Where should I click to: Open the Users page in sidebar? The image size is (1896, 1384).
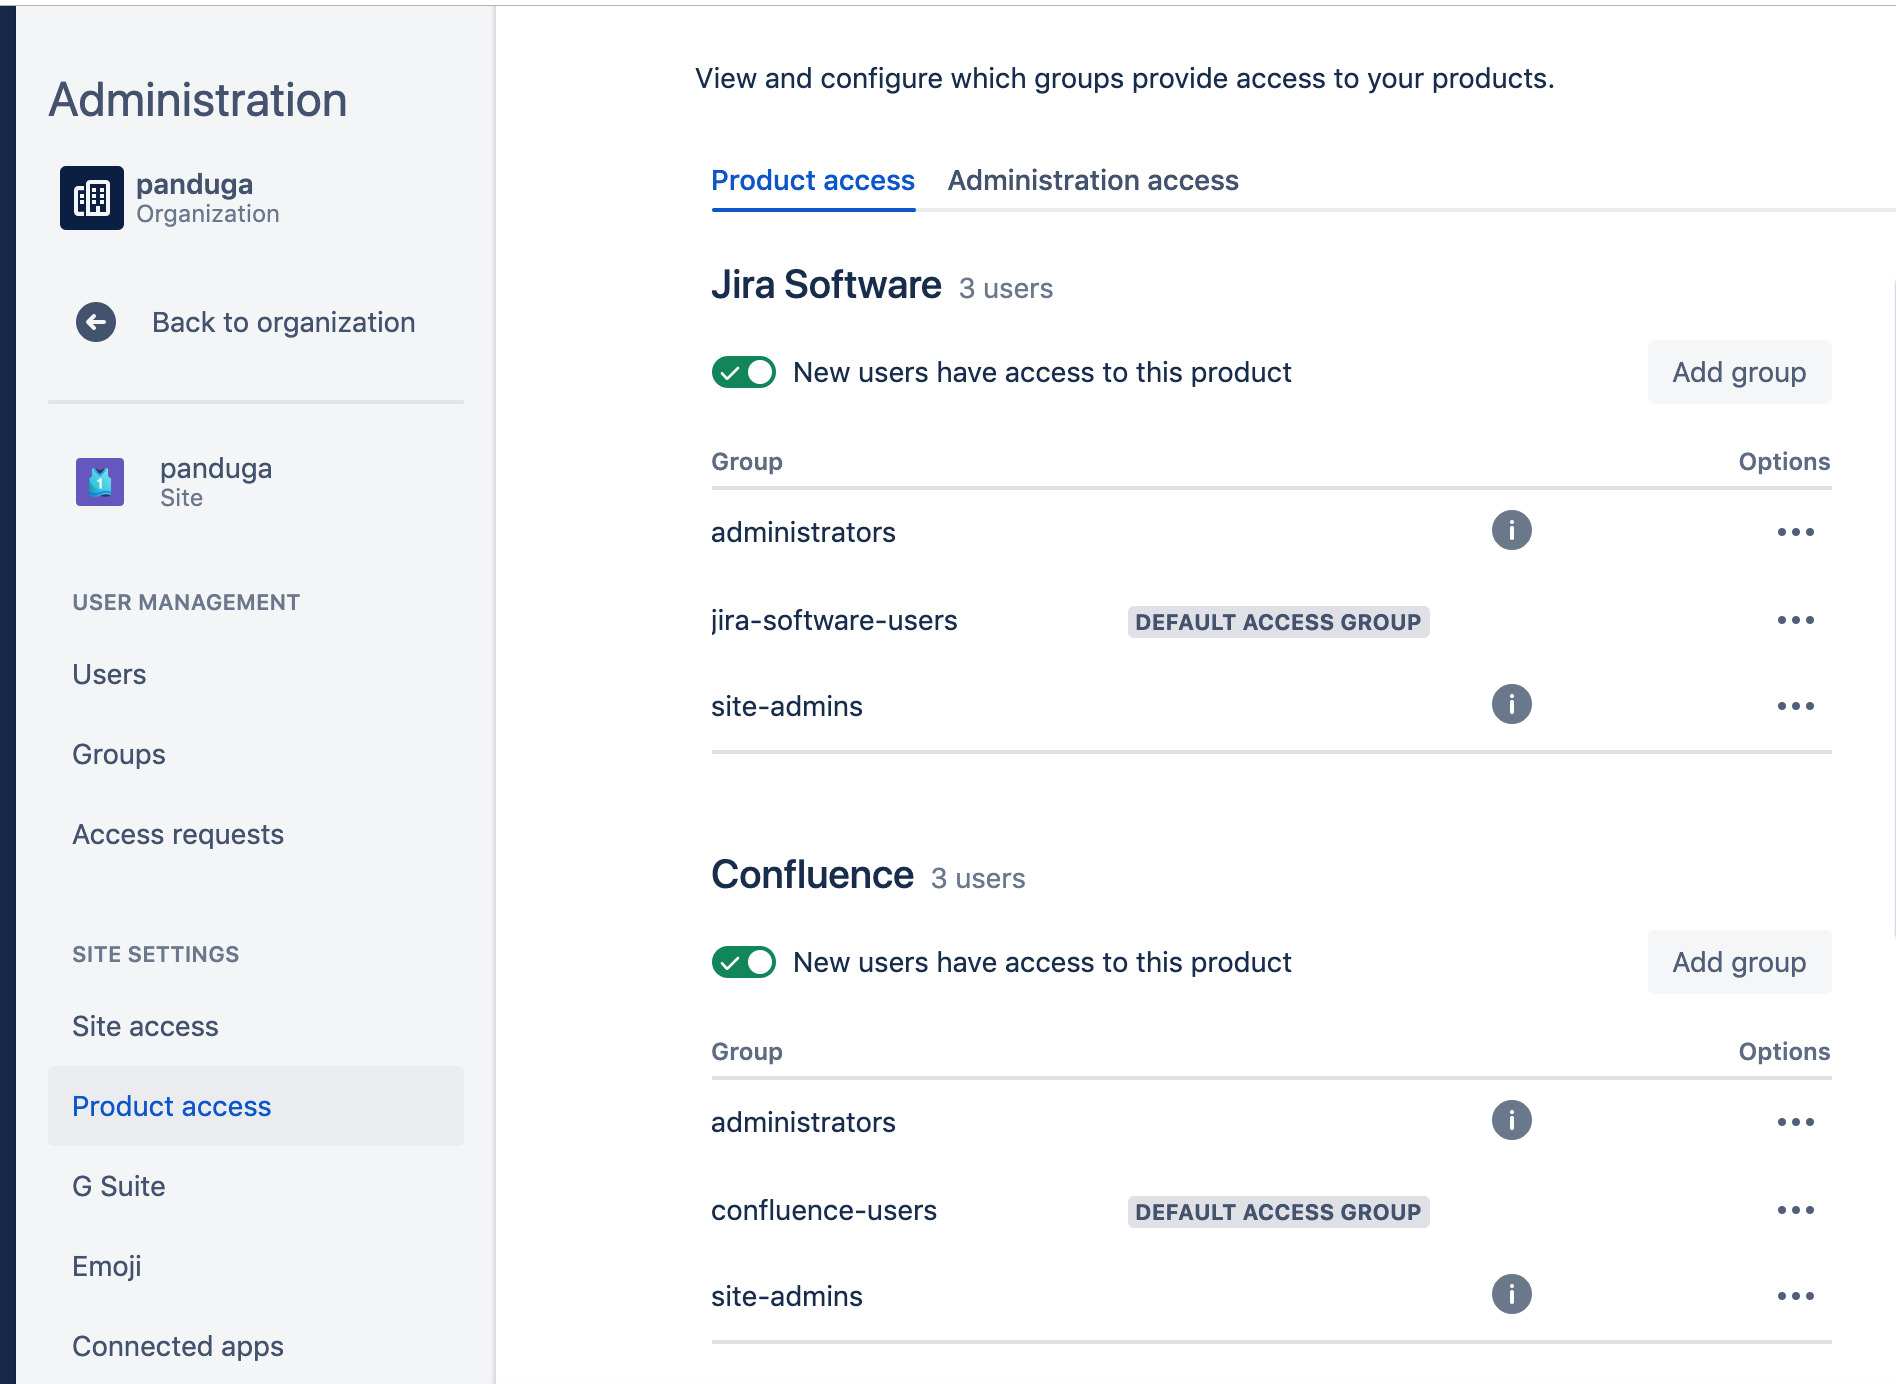[109, 674]
